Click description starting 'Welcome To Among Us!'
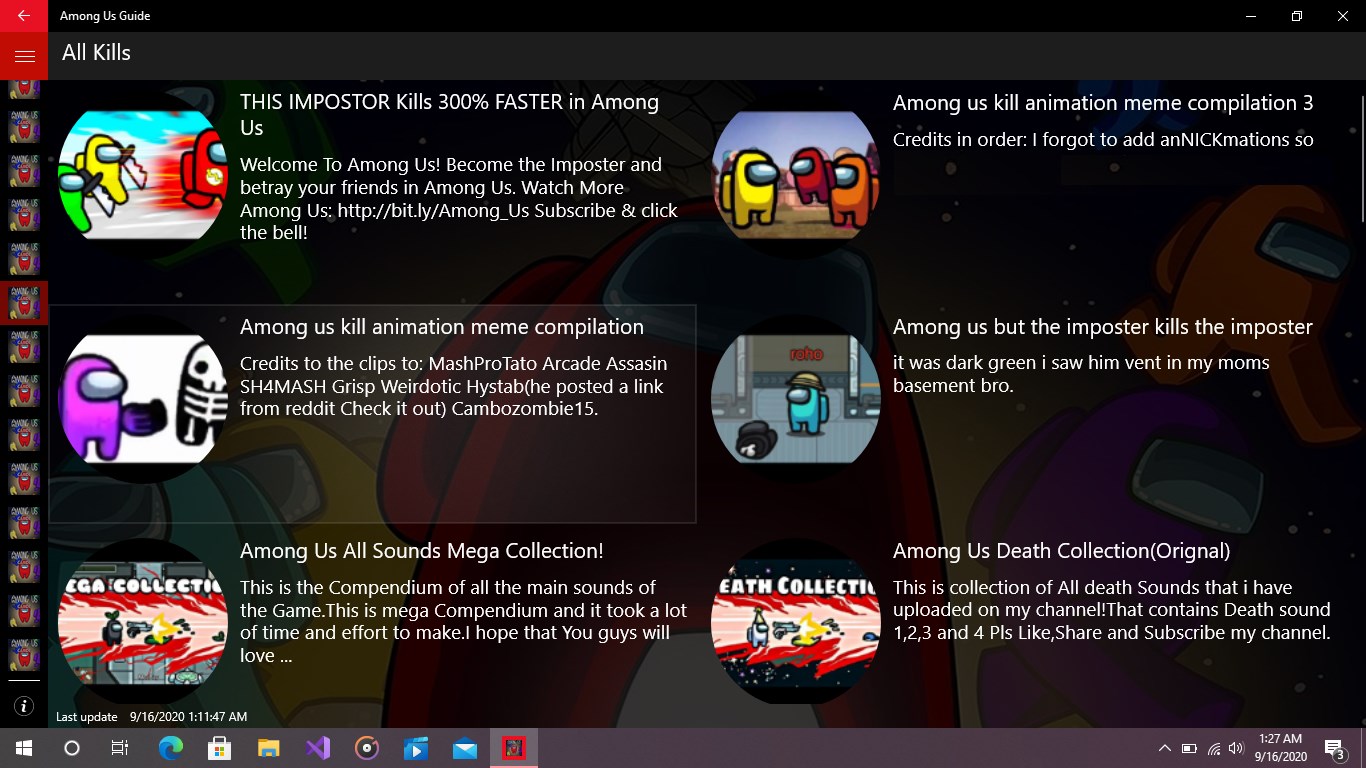 coord(459,198)
